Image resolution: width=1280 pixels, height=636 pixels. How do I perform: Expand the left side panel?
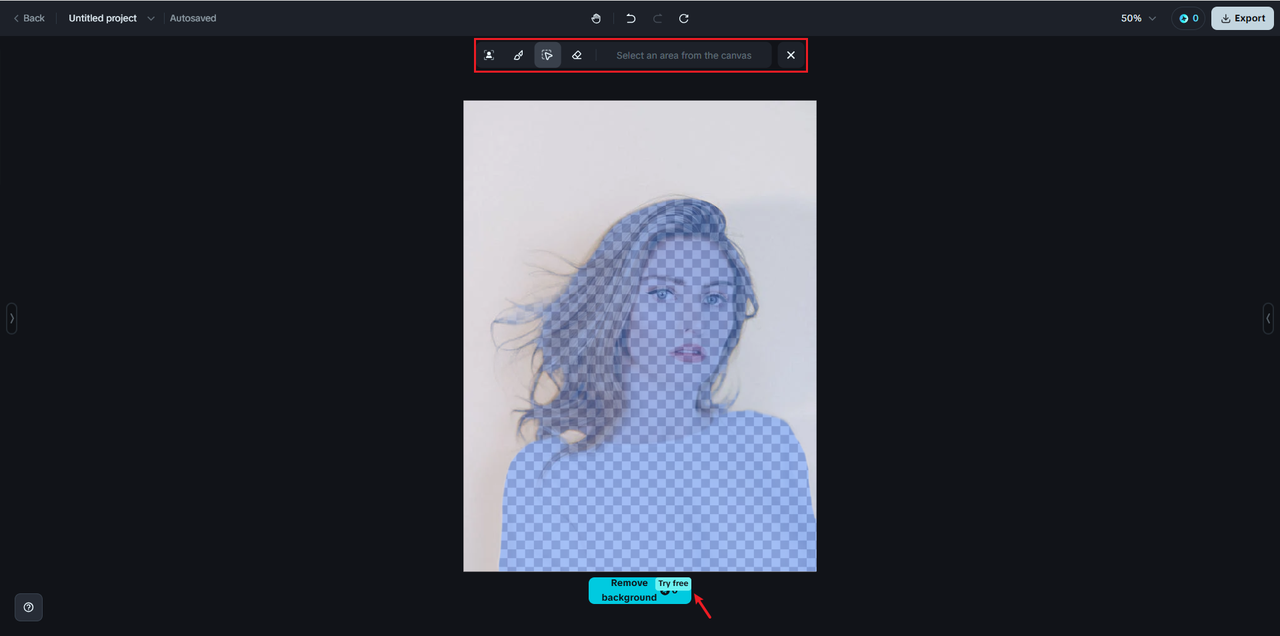pyautogui.click(x=12, y=318)
